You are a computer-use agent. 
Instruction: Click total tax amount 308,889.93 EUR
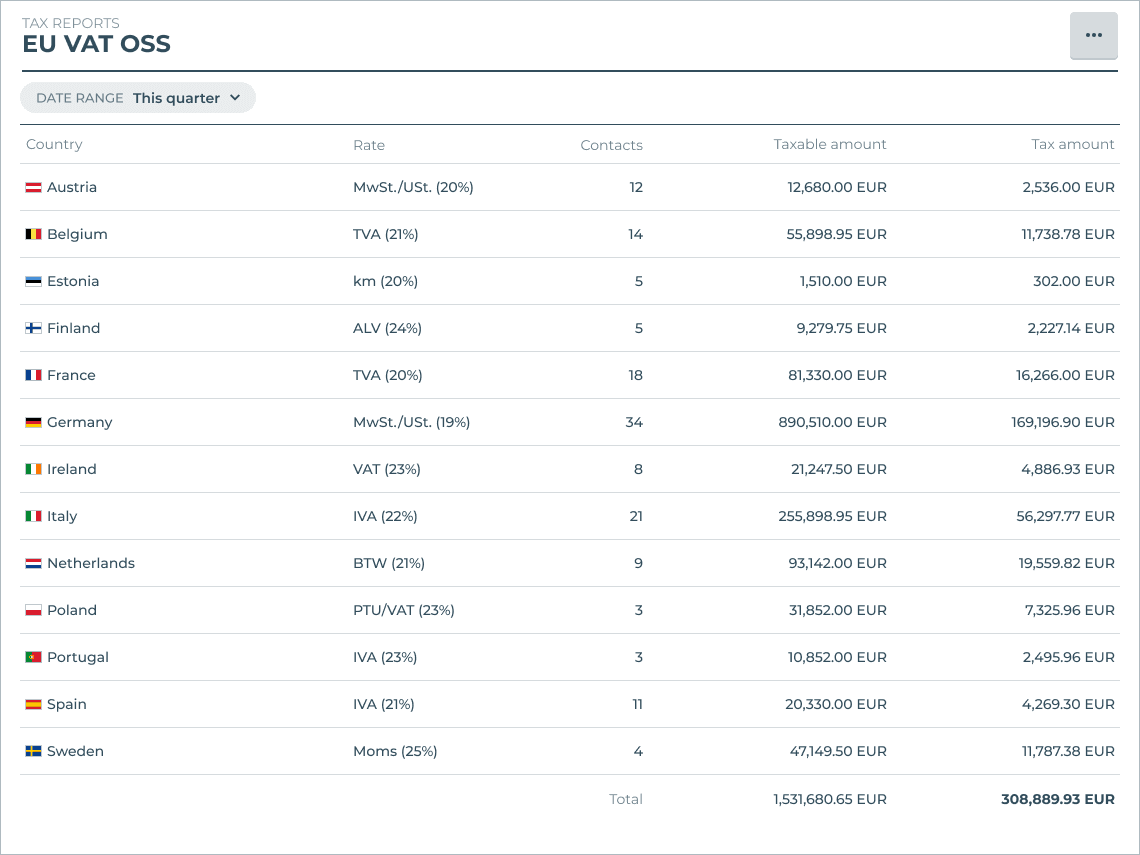(1058, 800)
